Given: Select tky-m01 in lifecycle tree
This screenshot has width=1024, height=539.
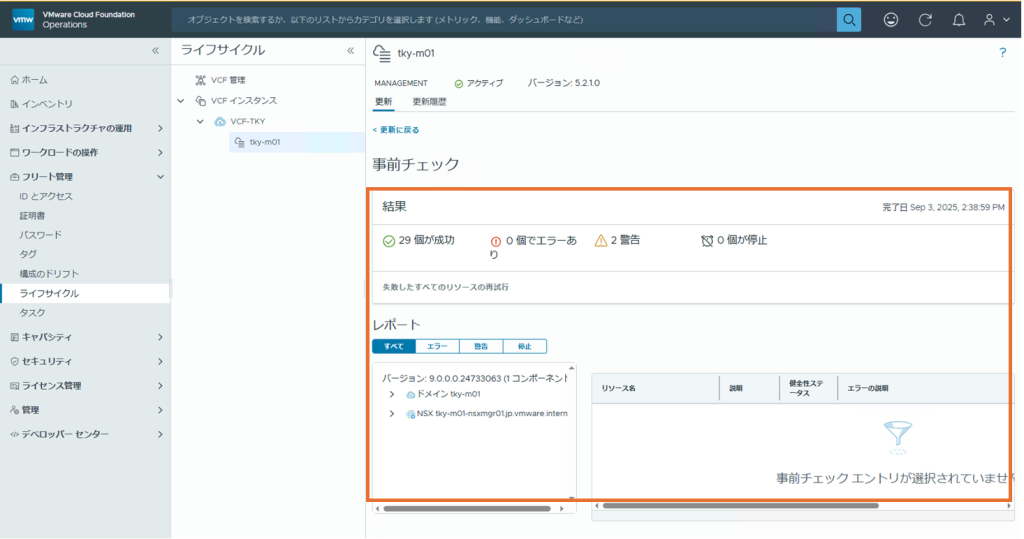Looking at the screenshot, I should click(297, 142).
